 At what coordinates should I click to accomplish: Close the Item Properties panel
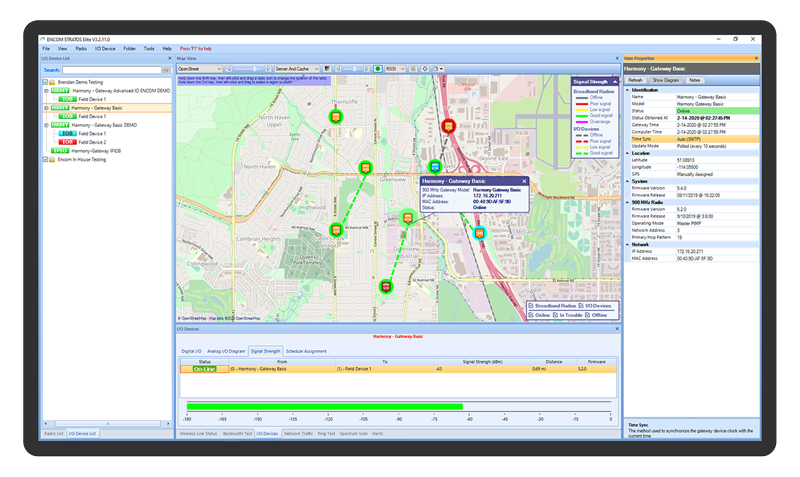[756, 58]
